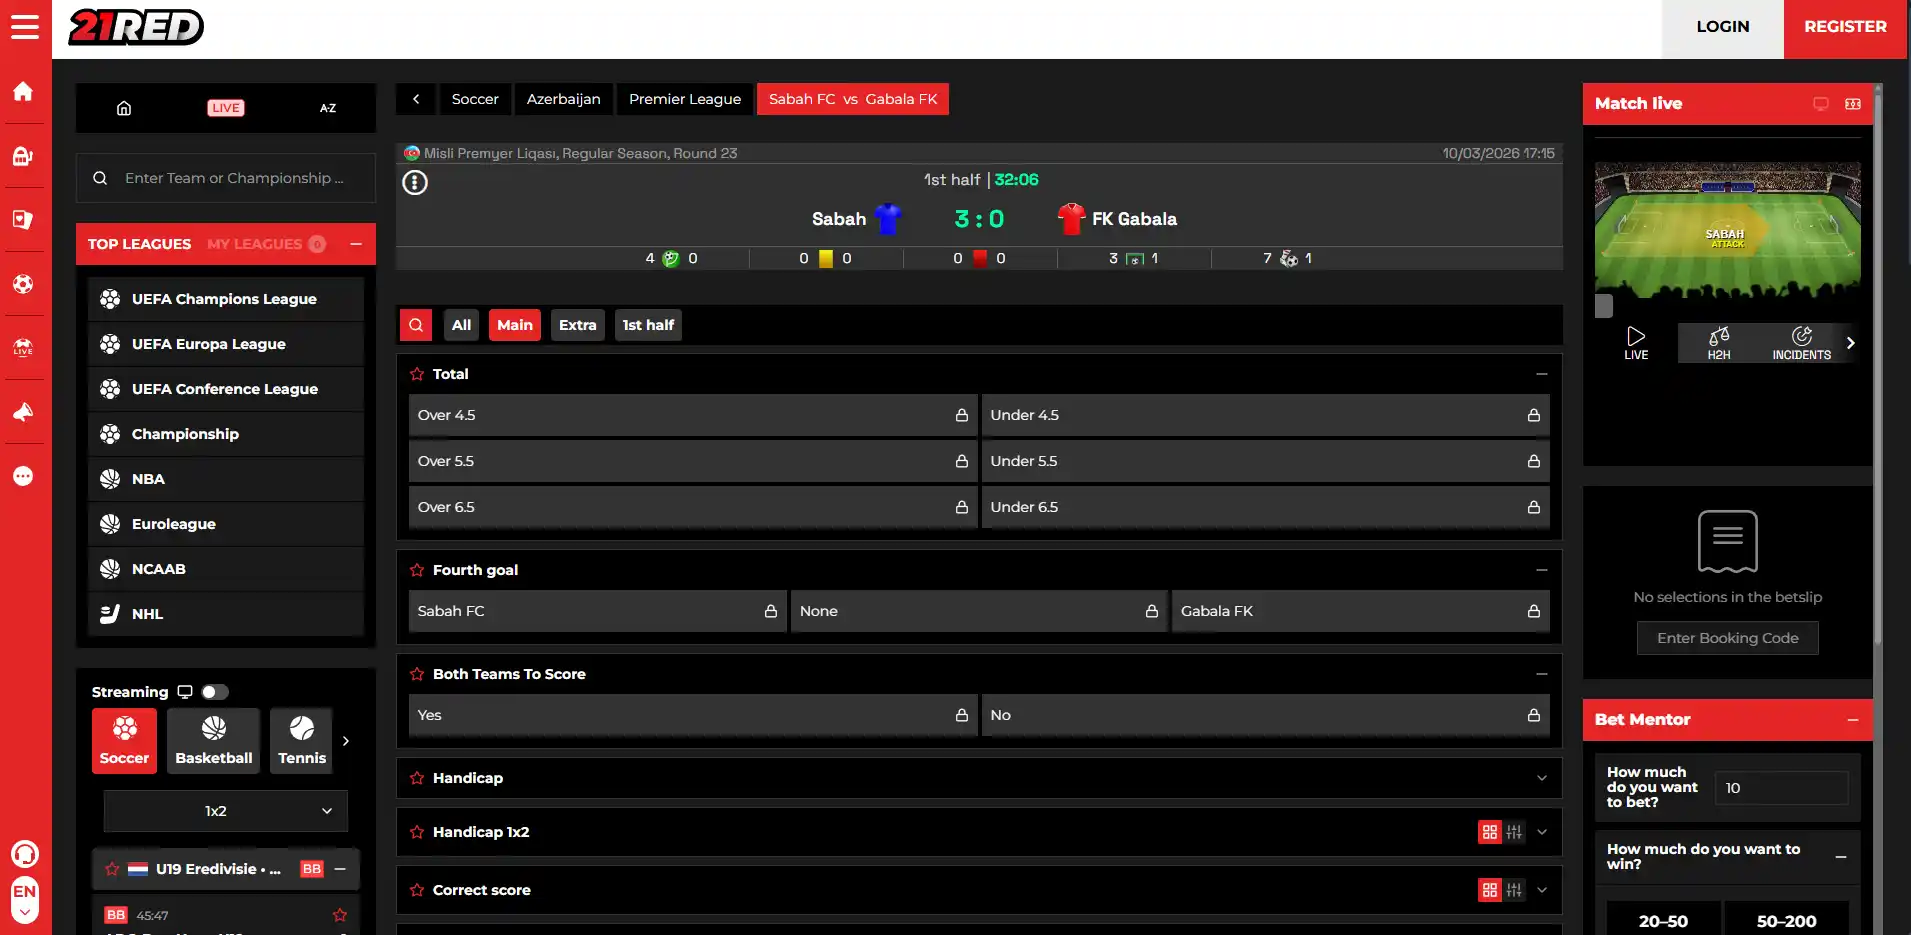Collapse the Top Leagues panel
1911x935 pixels.
356,244
